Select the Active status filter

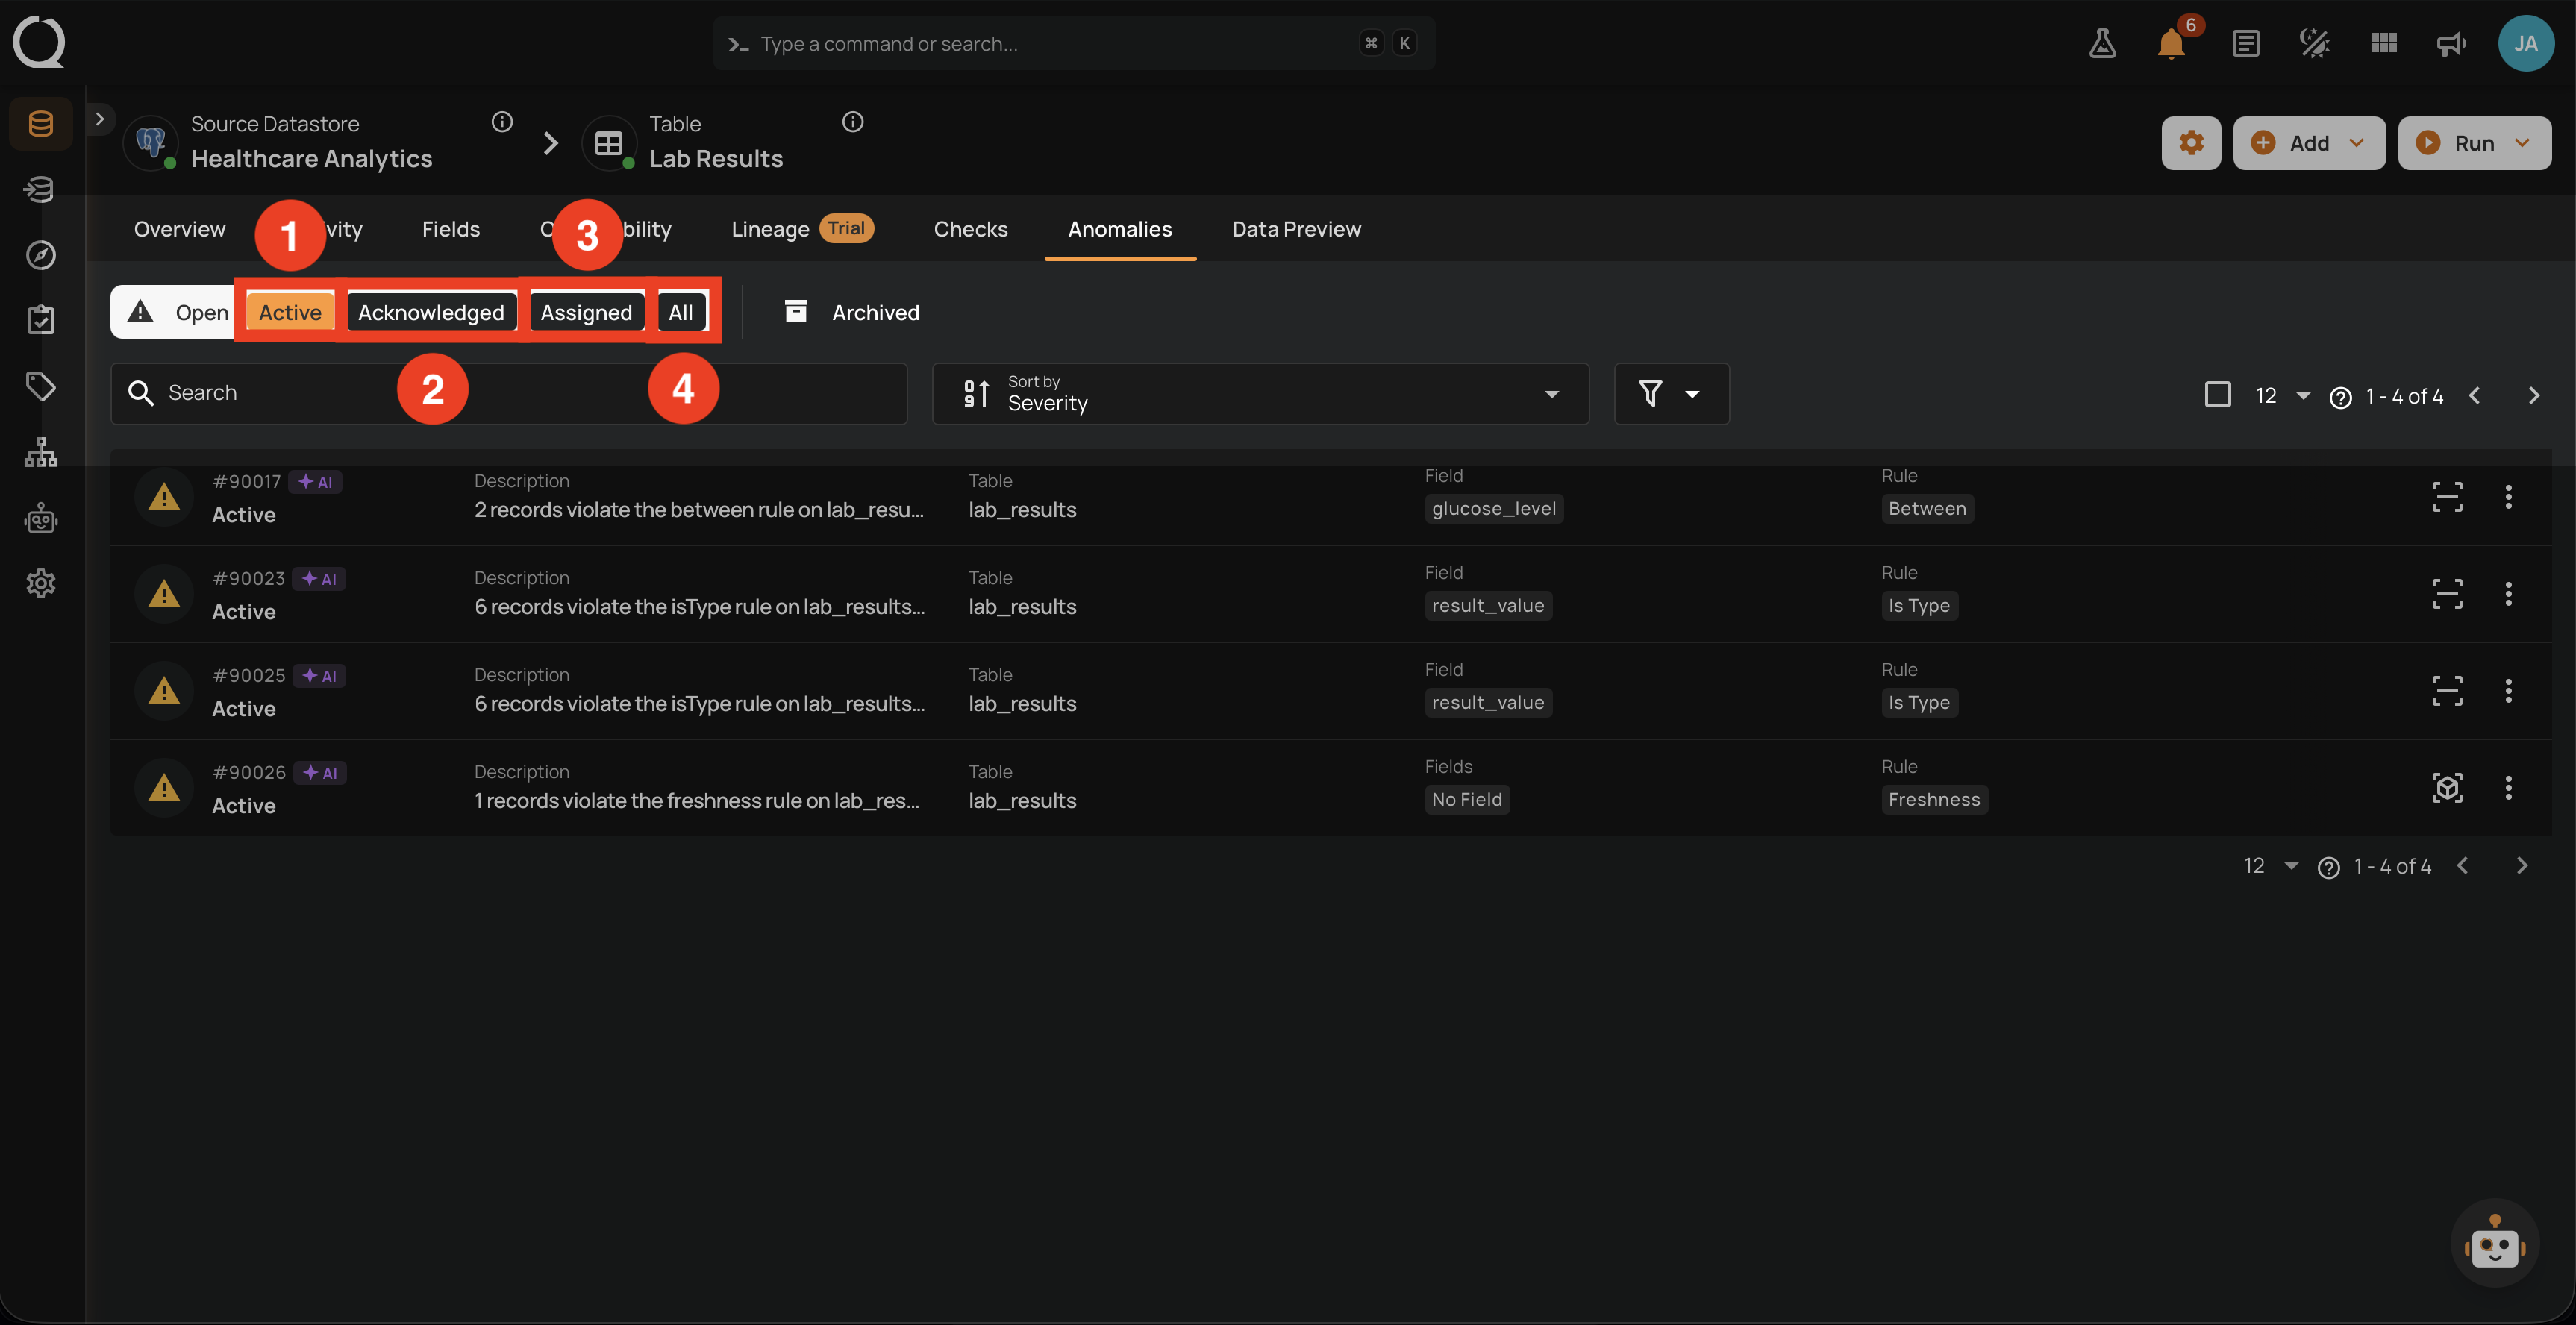coord(290,312)
